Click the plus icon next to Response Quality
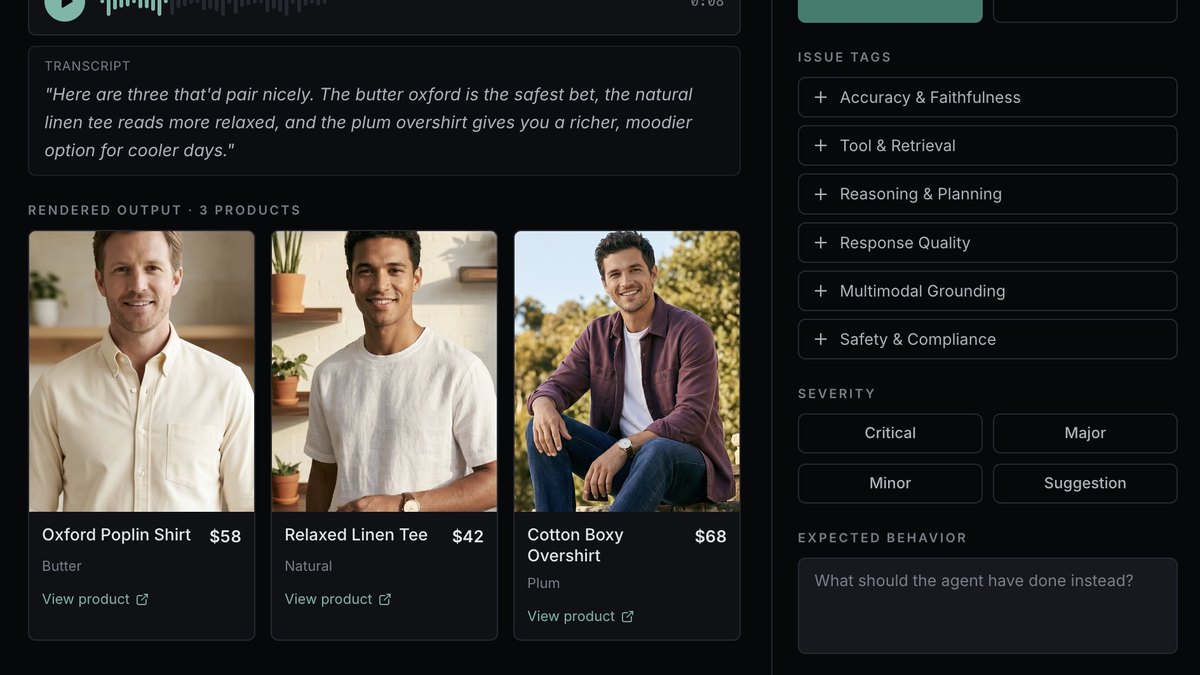1200x675 pixels. pos(820,242)
